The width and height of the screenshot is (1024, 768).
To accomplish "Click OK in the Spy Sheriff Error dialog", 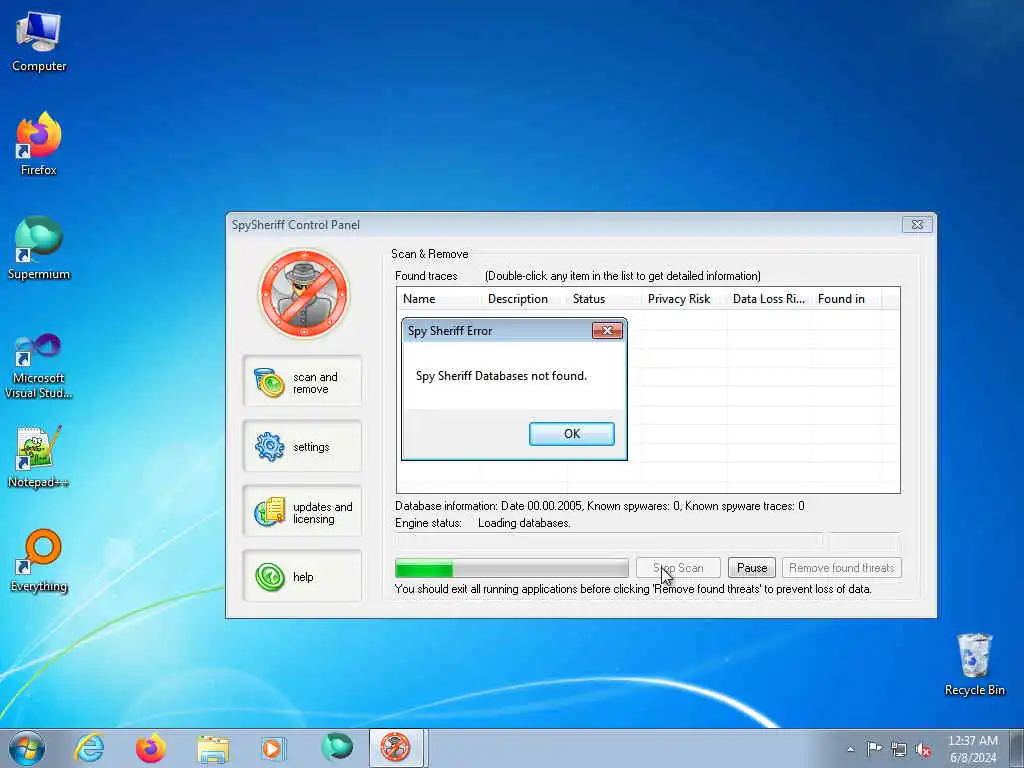I will [571, 434].
